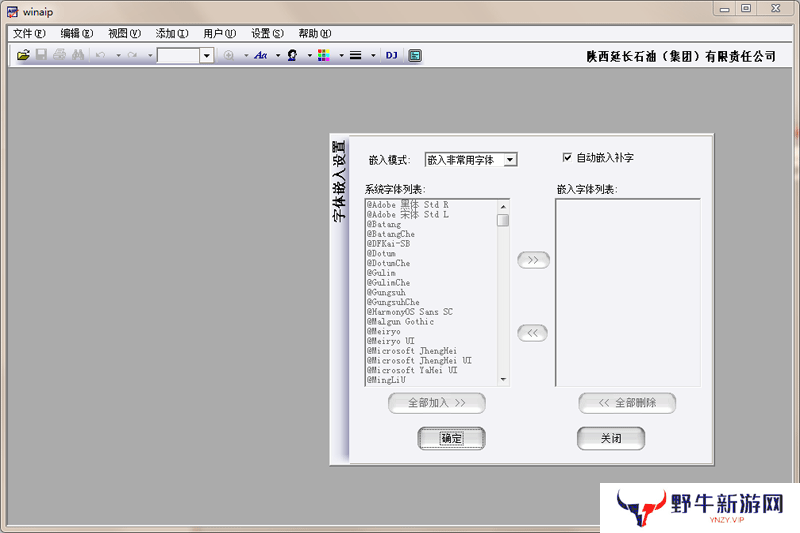Click the font list scroll up arrow
Viewport: 800px width, 533px height.
point(503,207)
